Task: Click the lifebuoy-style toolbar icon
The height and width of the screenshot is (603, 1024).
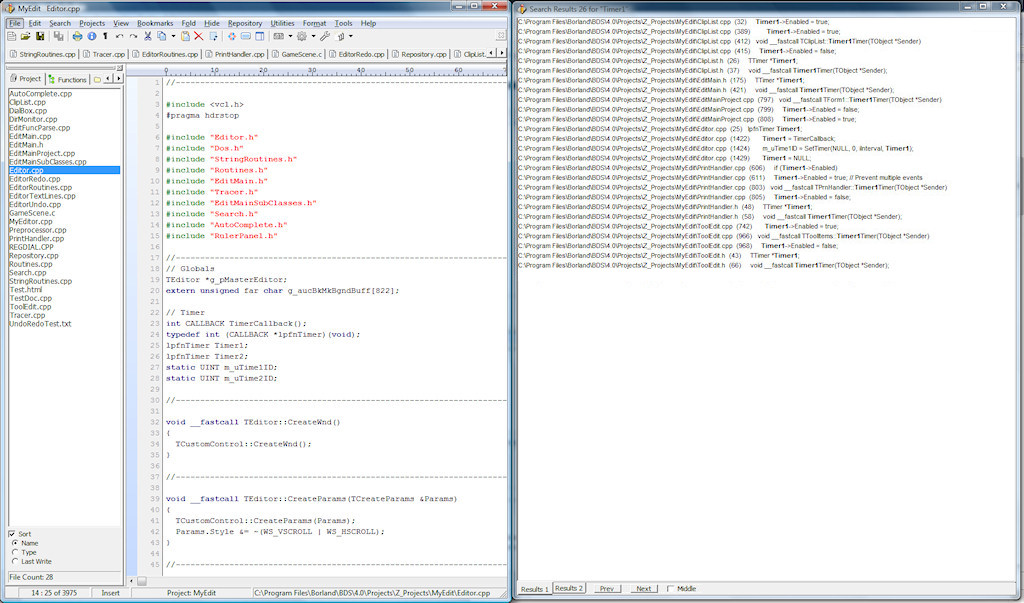Action: (x=232, y=37)
